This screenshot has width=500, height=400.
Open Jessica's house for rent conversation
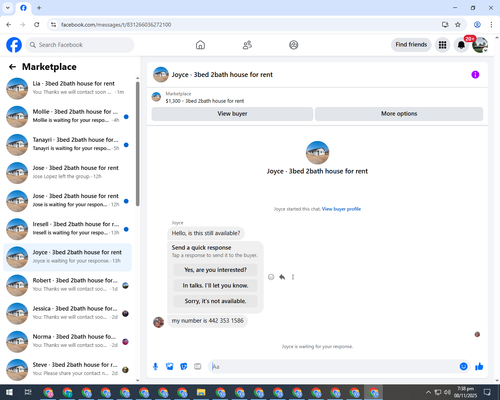[67, 313]
